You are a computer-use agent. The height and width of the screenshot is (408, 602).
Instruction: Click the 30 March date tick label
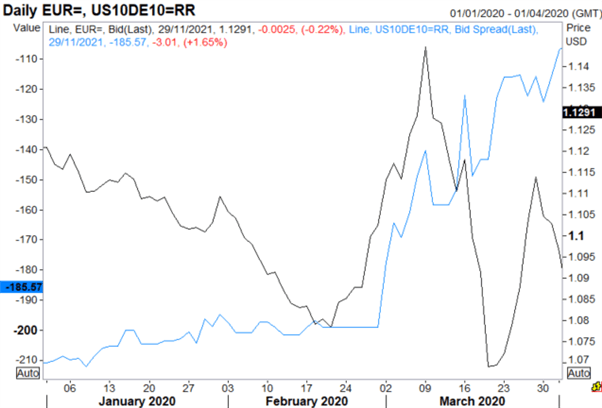(x=543, y=388)
